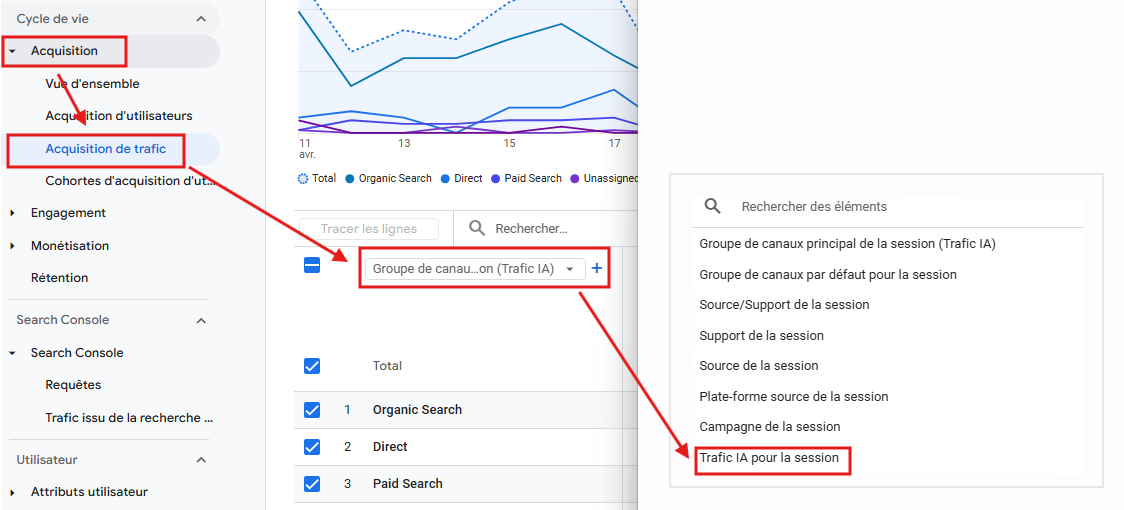This screenshot has height=510, width=1124.
Task: Toggle the Total row checkbox
Action: point(312,366)
